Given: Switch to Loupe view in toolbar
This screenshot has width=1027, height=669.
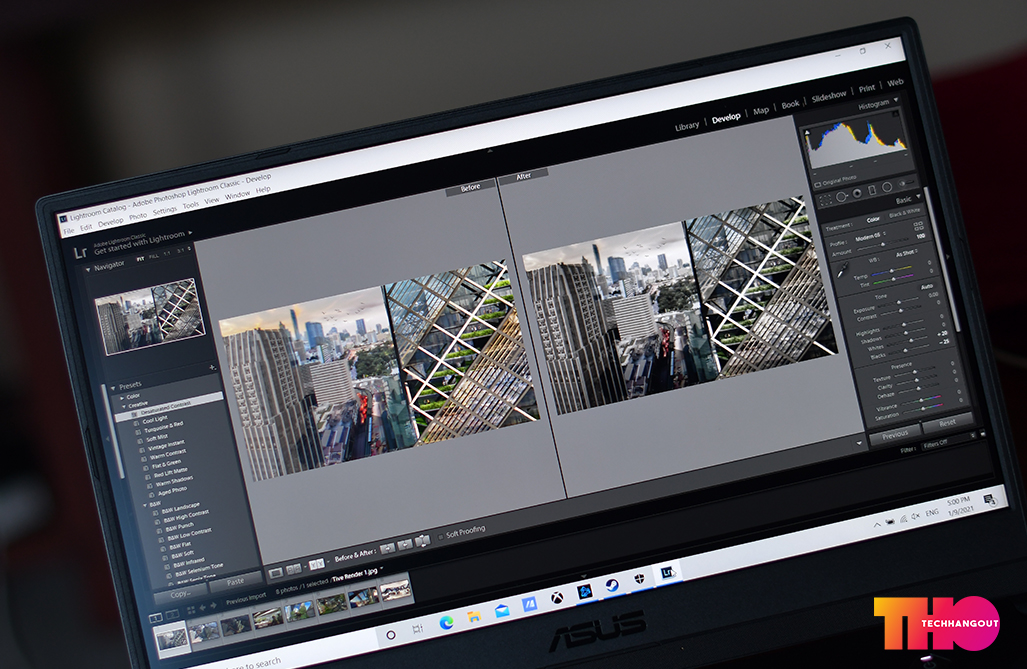Looking at the screenshot, I should click(x=276, y=573).
